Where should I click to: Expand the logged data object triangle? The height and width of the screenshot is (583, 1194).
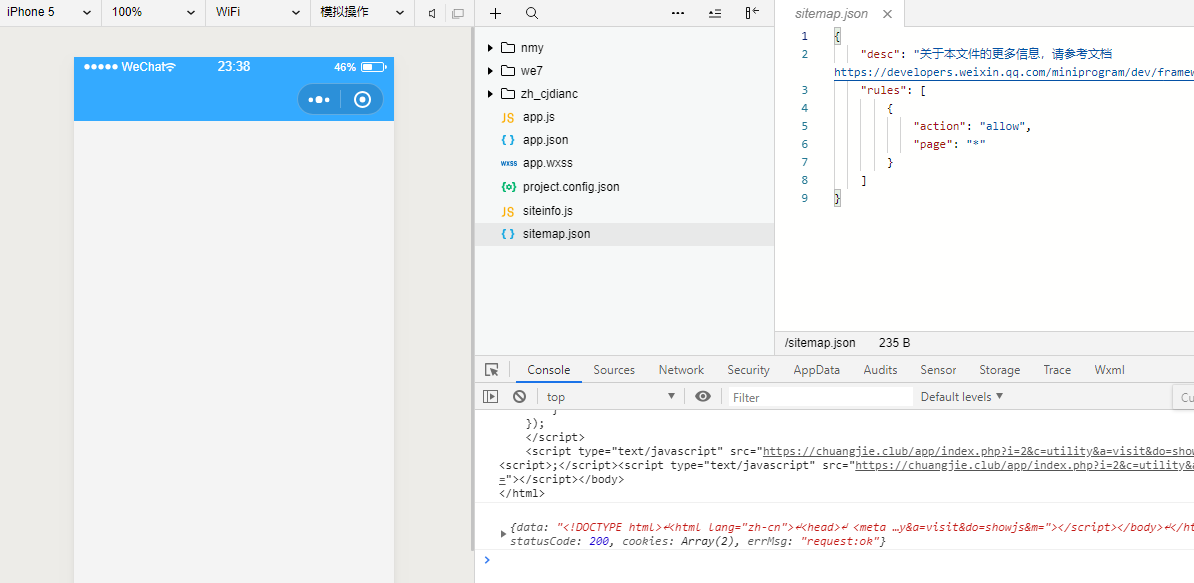tap(503, 534)
